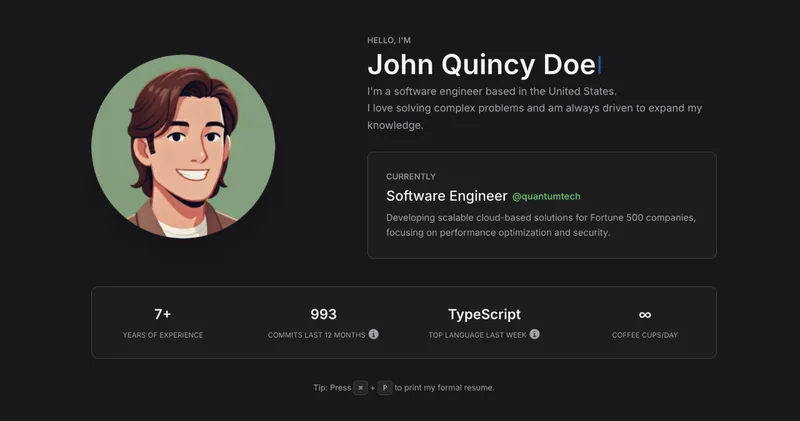Click the 7+ years stat value

click(162, 314)
